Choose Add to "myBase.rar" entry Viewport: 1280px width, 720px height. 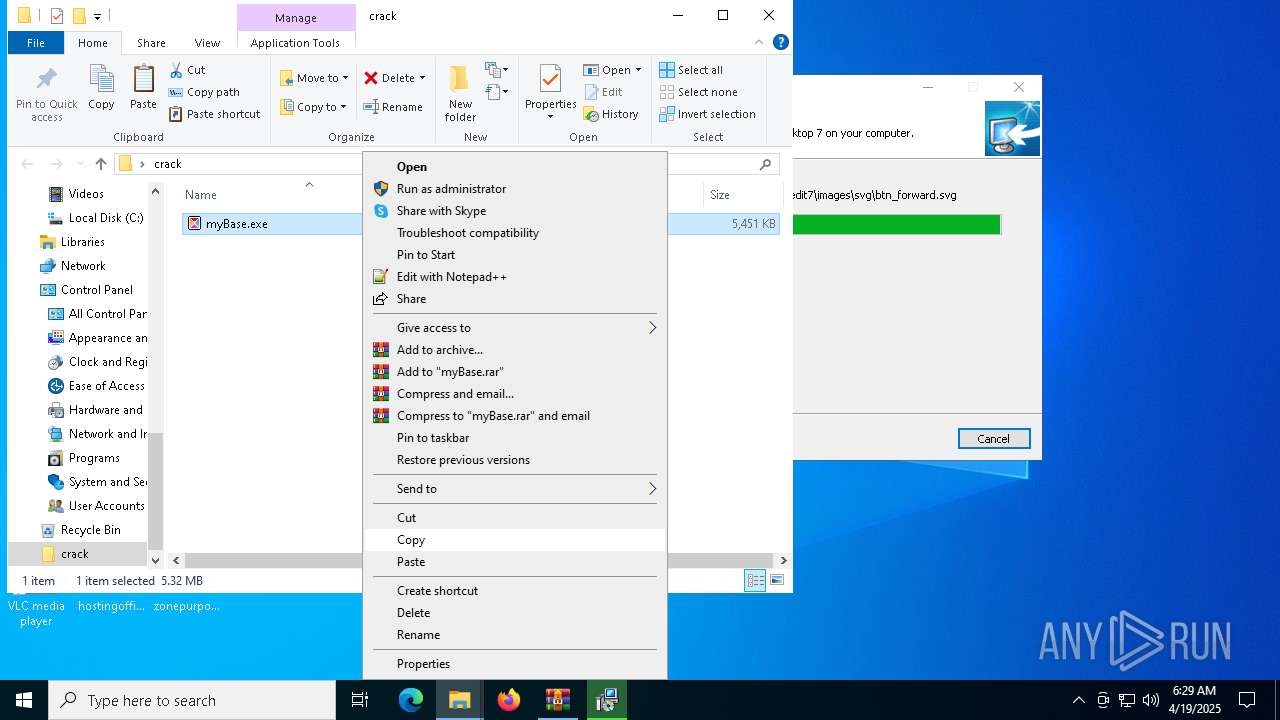(x=514, y=372)
